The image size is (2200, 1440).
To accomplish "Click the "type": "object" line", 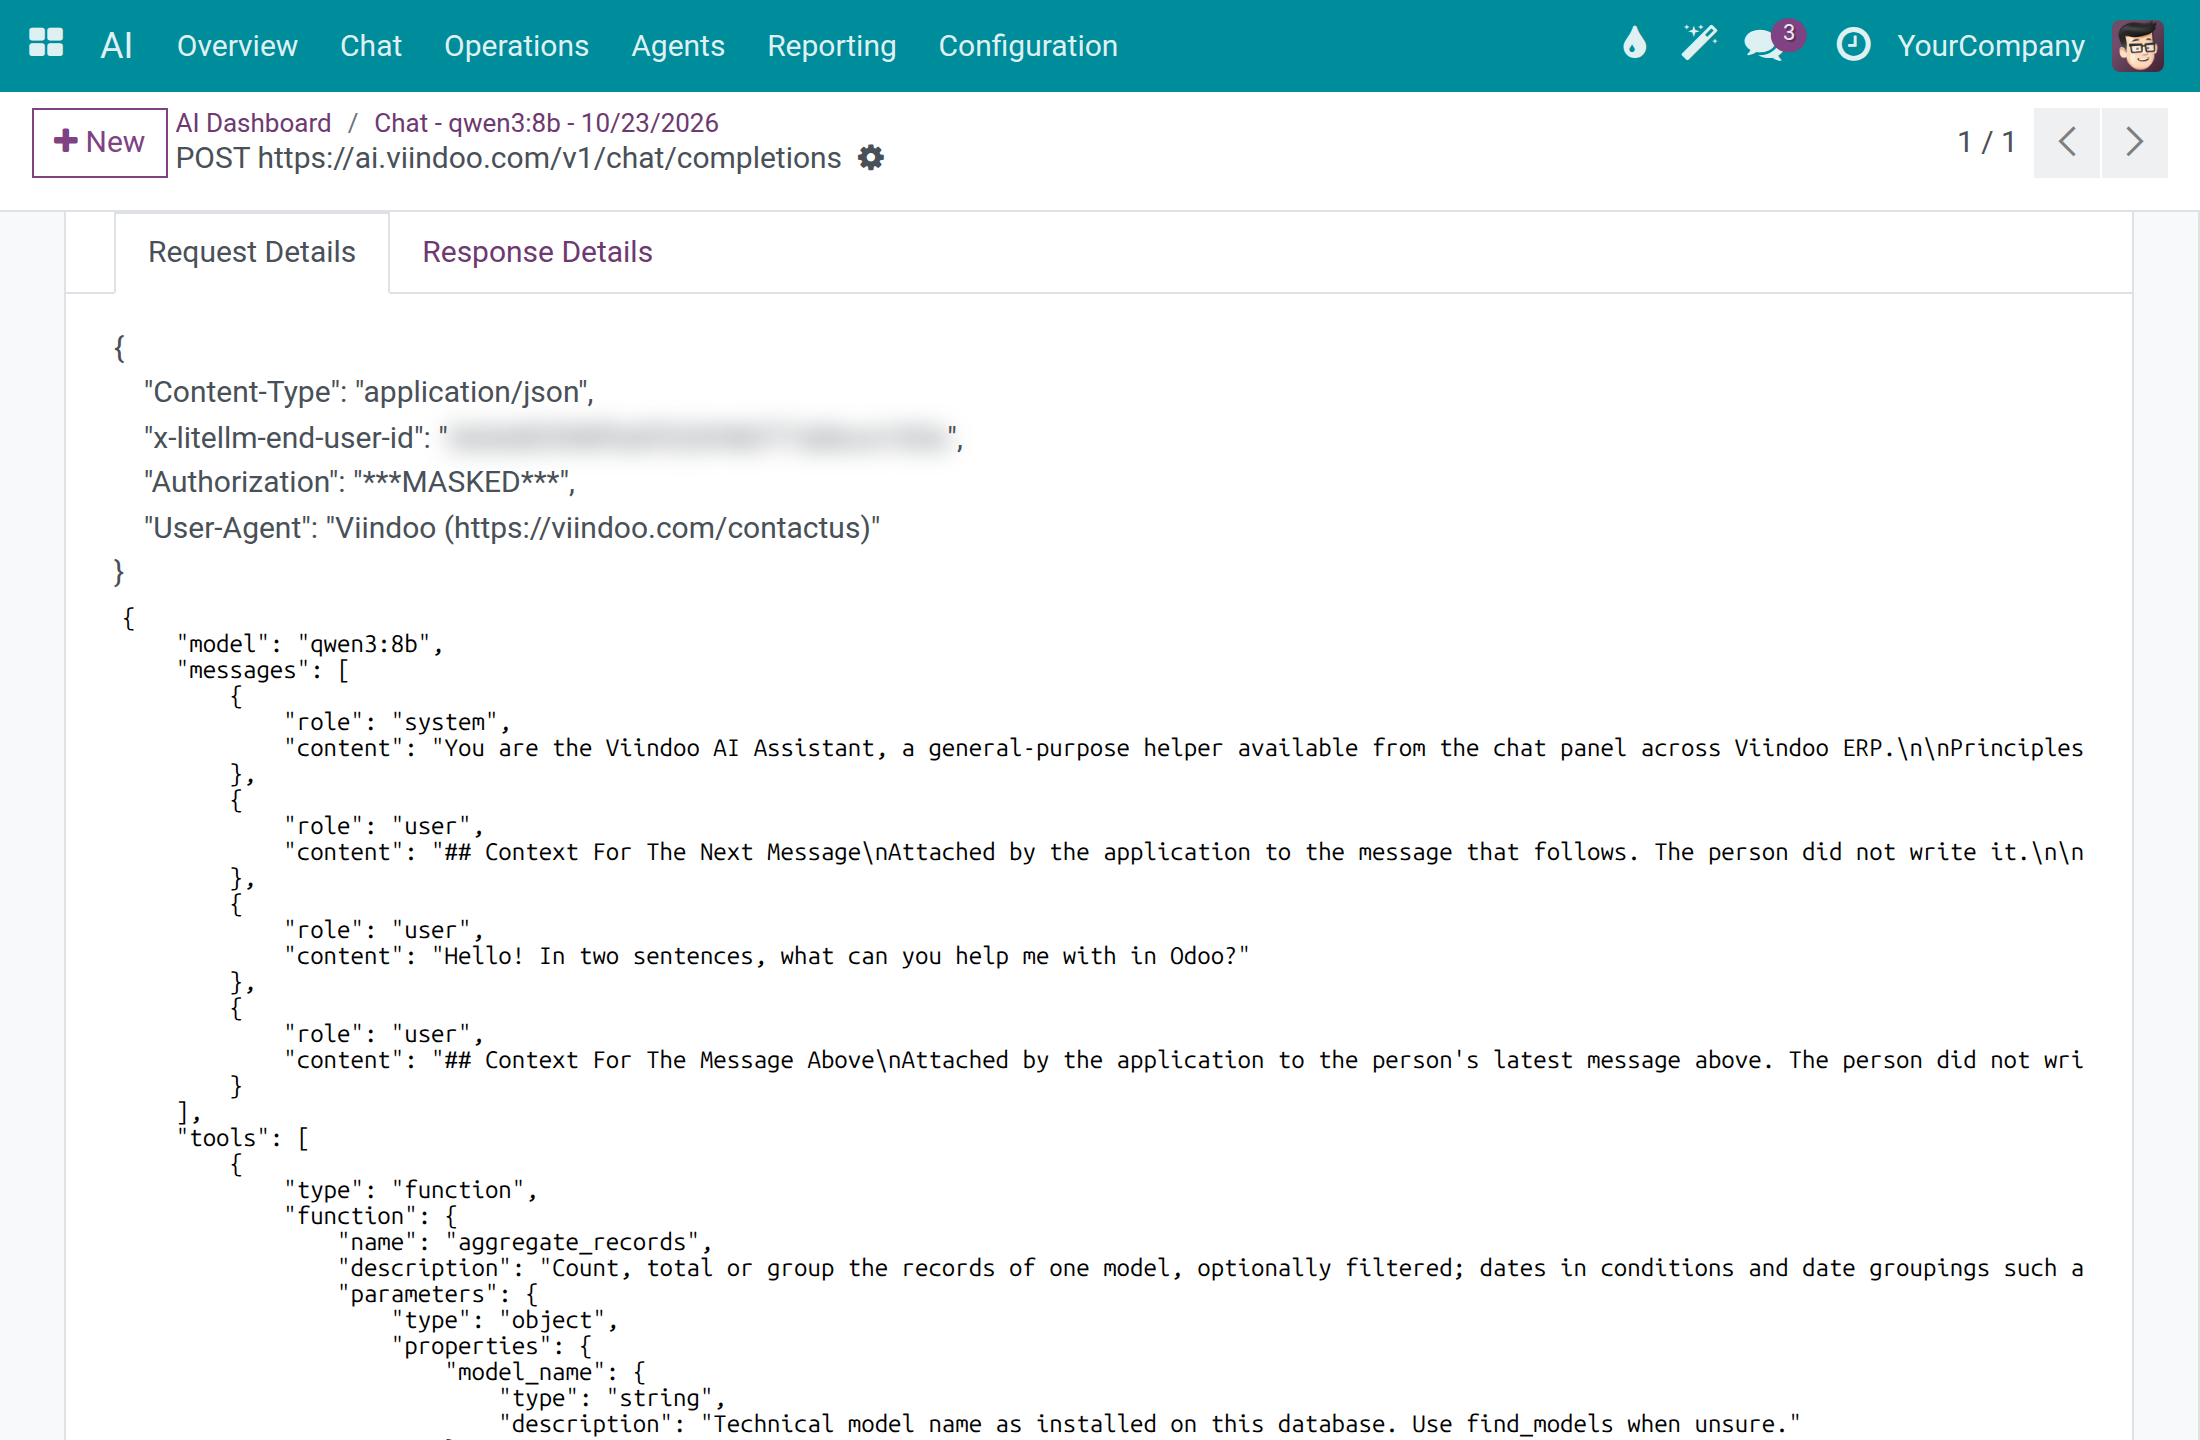I will tap(505, 1320).
